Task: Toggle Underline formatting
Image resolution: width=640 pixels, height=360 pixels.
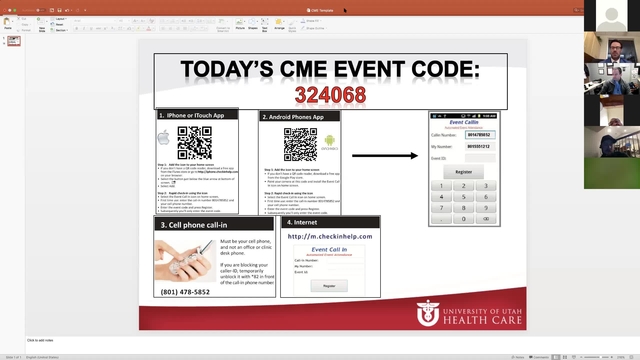Action: [91, 29]
